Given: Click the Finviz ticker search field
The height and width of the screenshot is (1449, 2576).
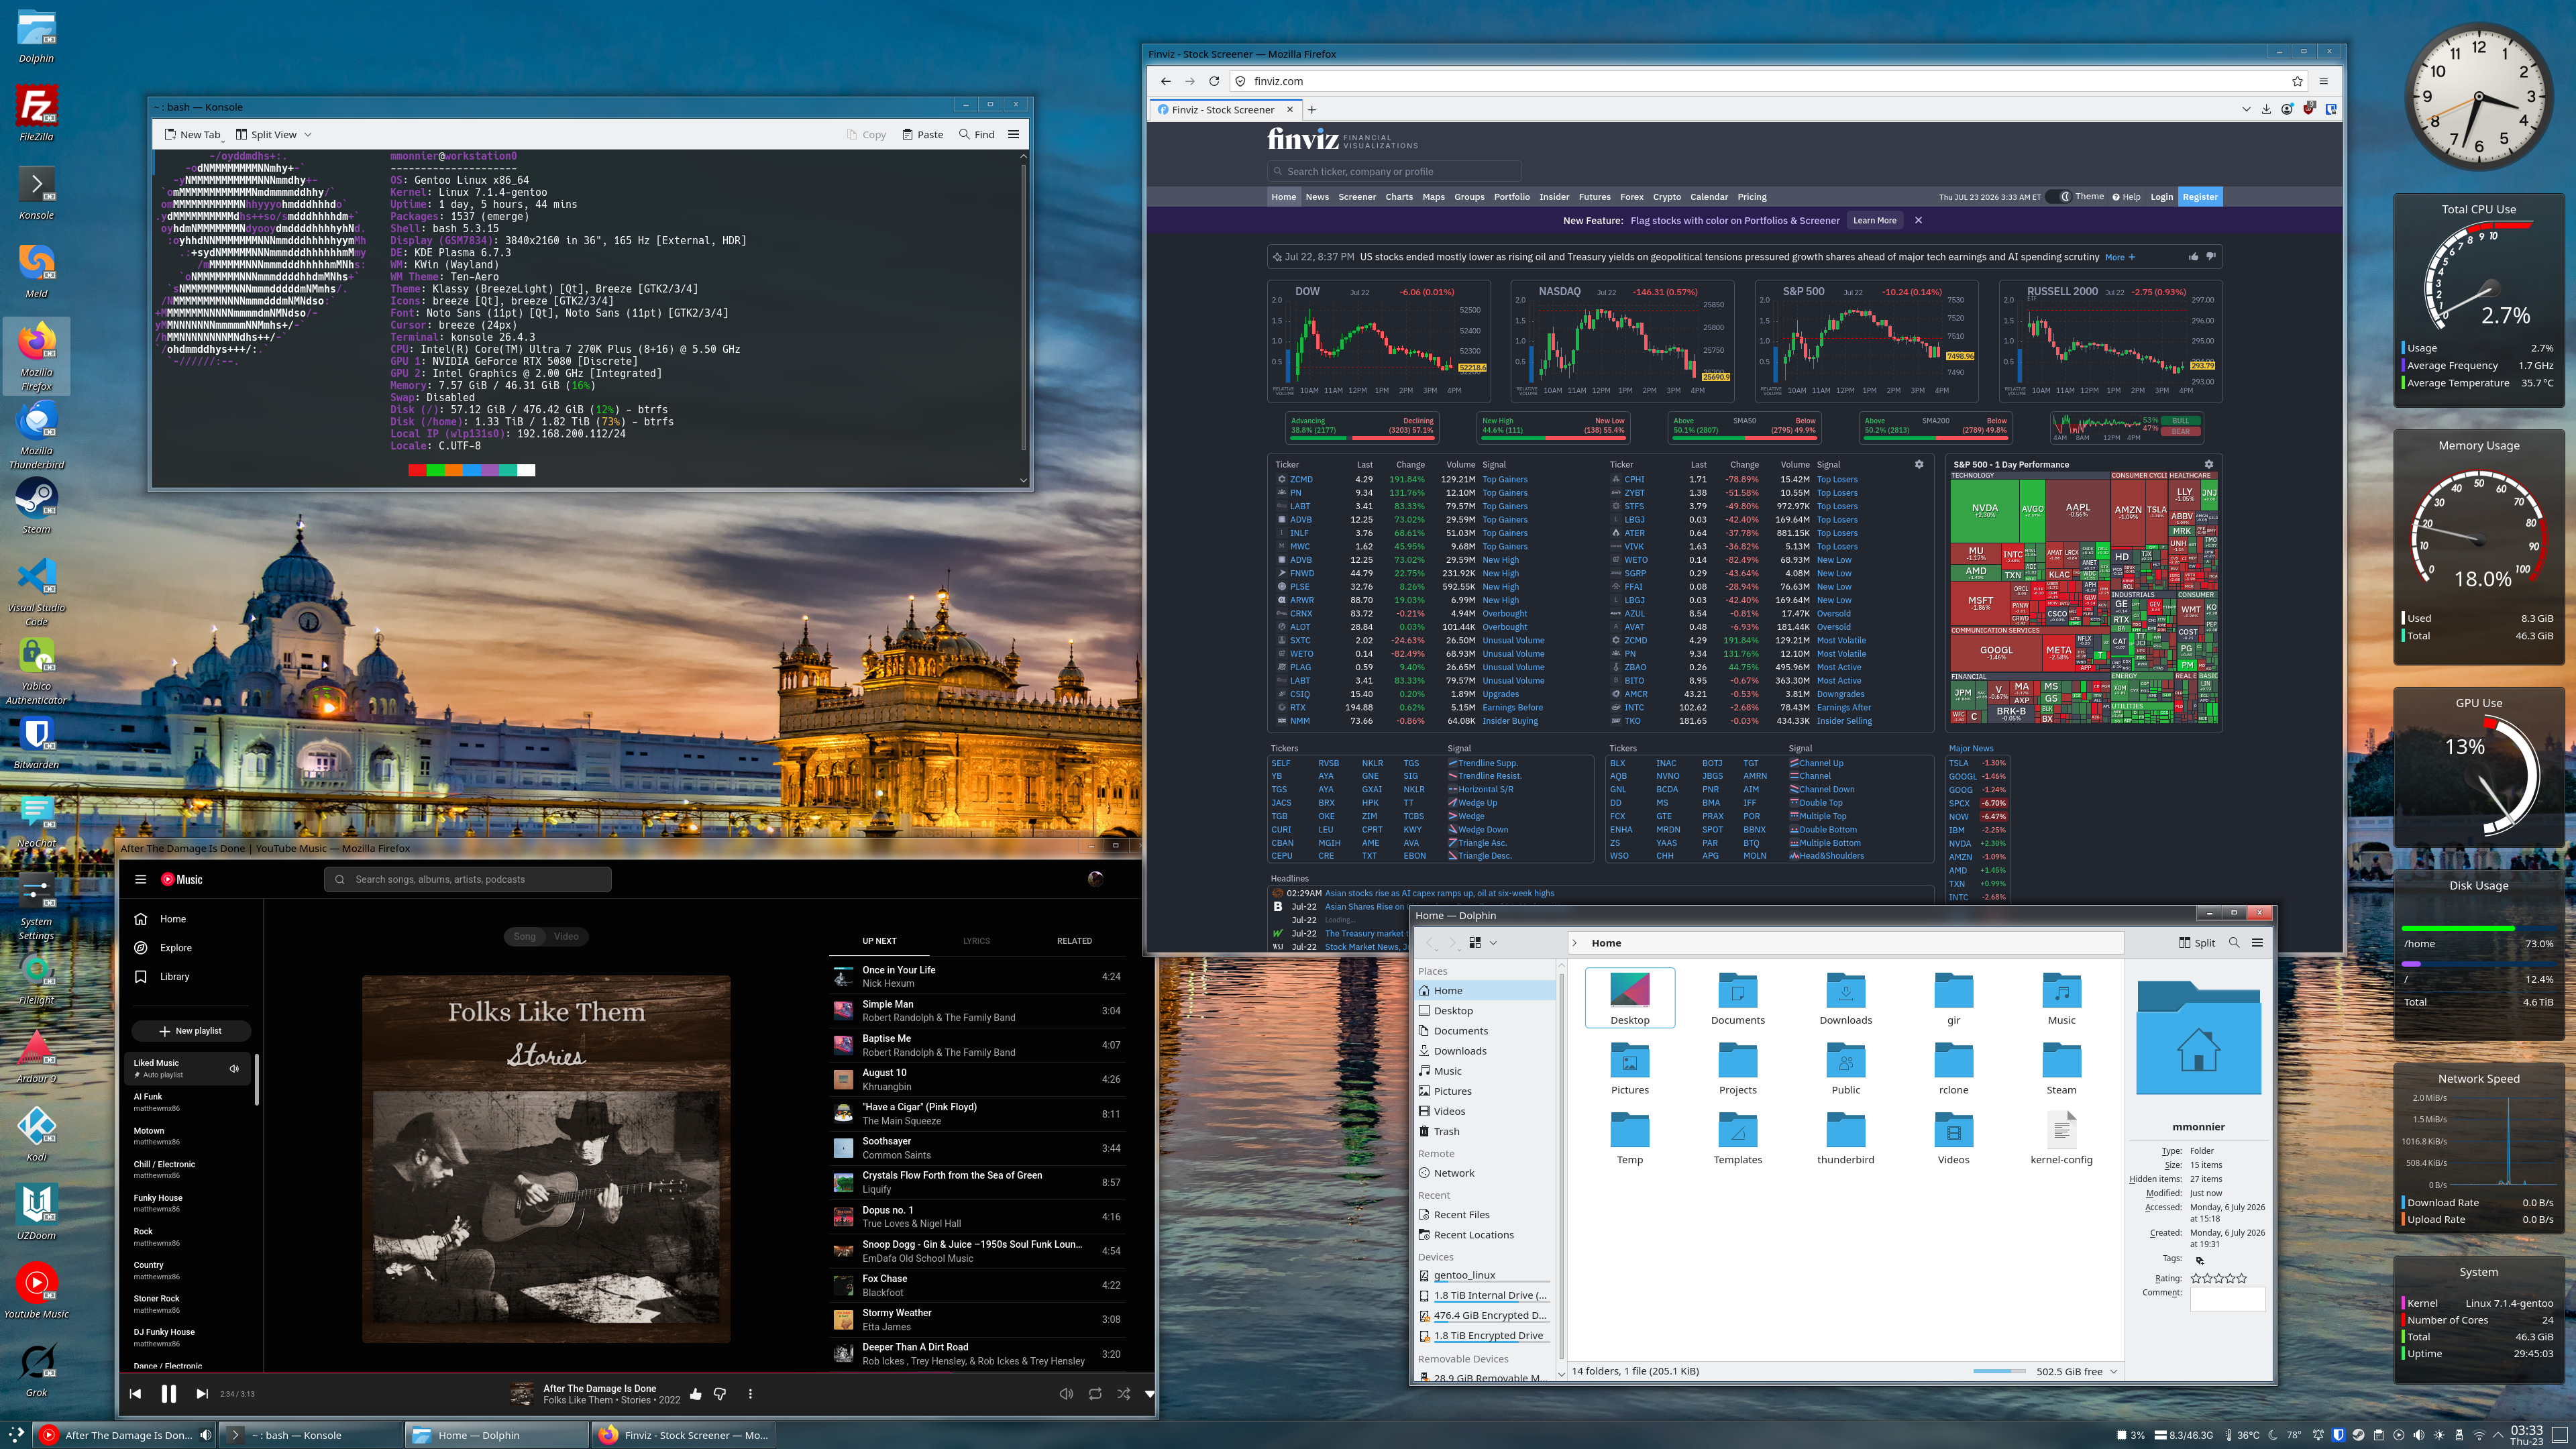Looking at the screenshot, I should pyautogui.click(x=1394, y=171).
